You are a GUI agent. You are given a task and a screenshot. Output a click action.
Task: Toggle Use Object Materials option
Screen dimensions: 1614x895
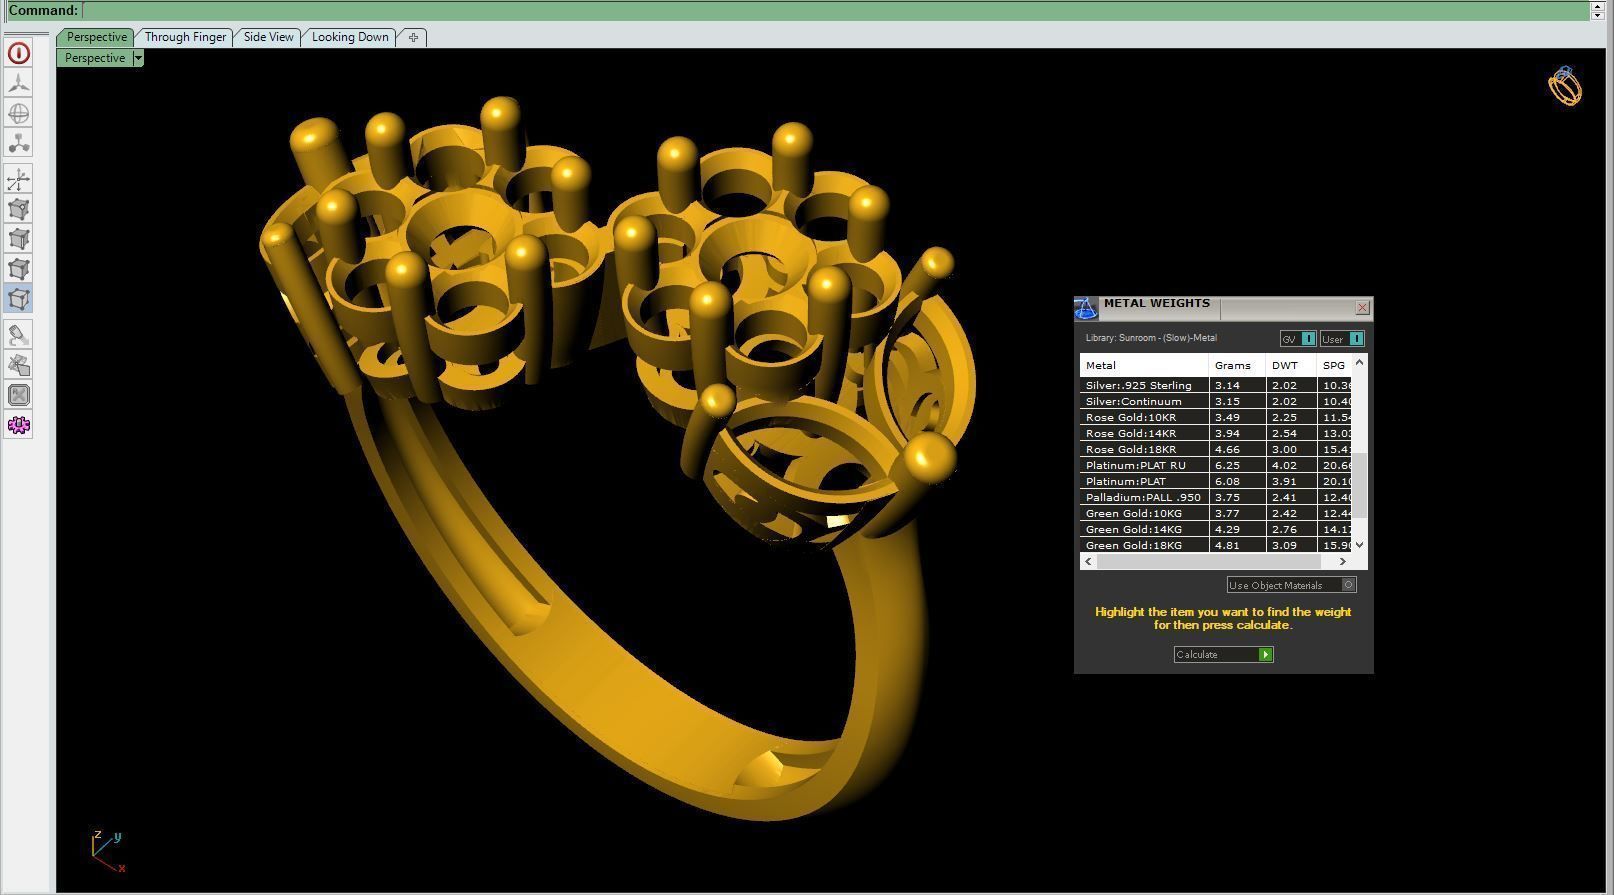tap(1291, 585)
